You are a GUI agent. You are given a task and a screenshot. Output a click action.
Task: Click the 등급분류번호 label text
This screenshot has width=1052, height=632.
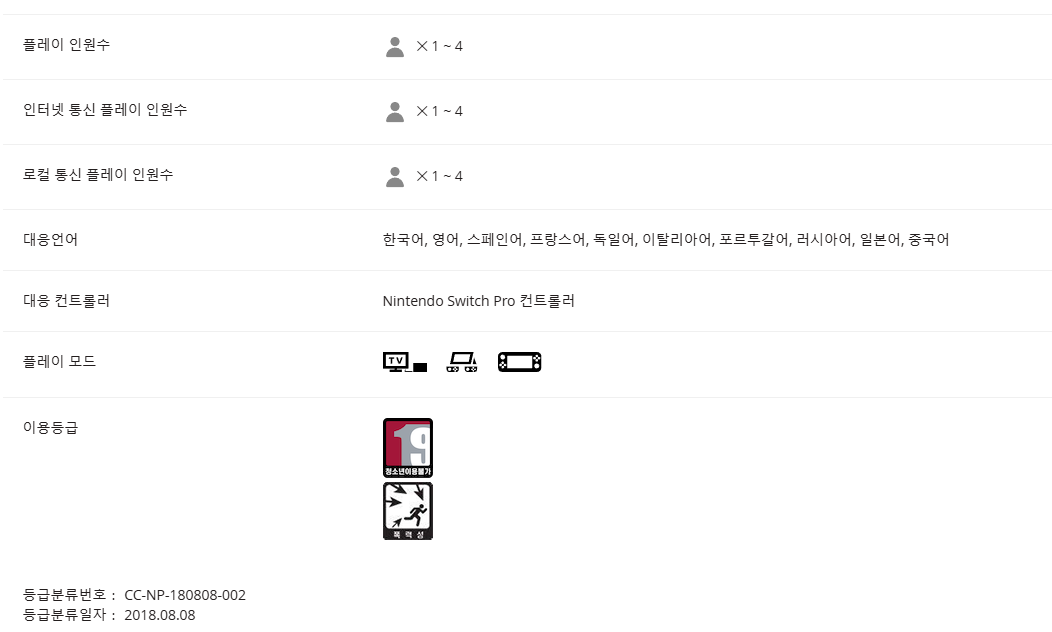[x=64, y=595]
